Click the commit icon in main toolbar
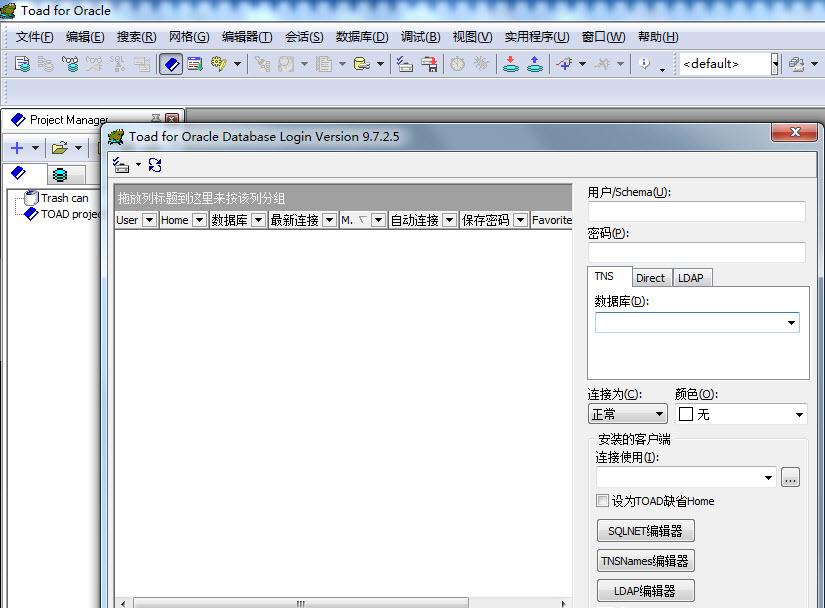The width and height of the screenshot is (825, 608). (511, 64)
